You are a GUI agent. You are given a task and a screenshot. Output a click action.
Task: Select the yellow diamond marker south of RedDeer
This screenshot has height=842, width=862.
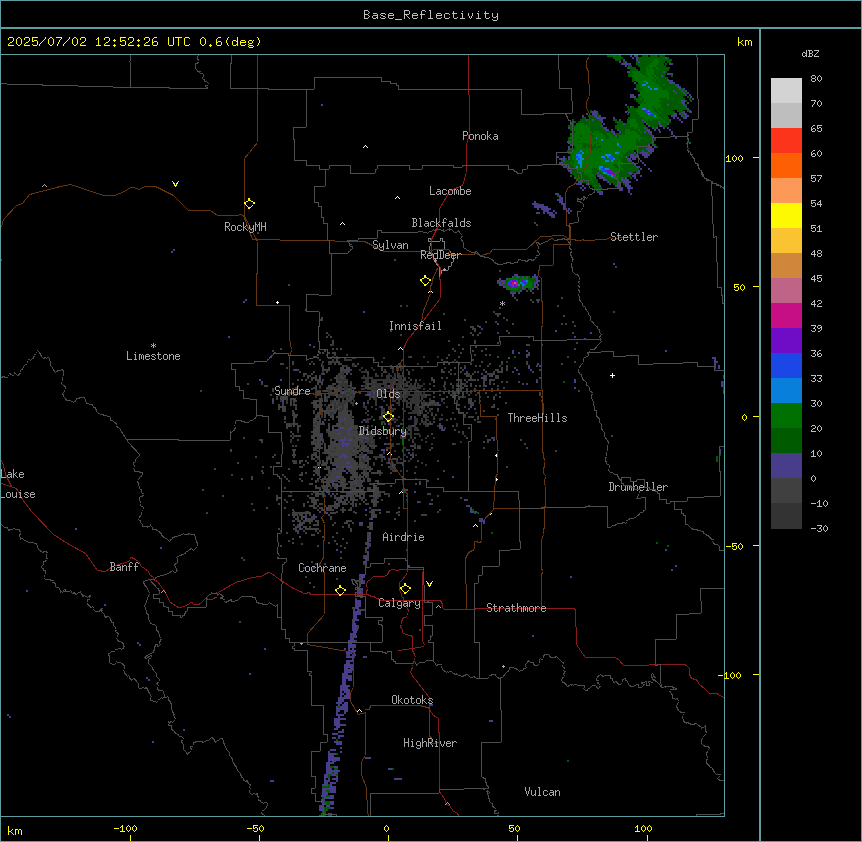coord(425,281)
